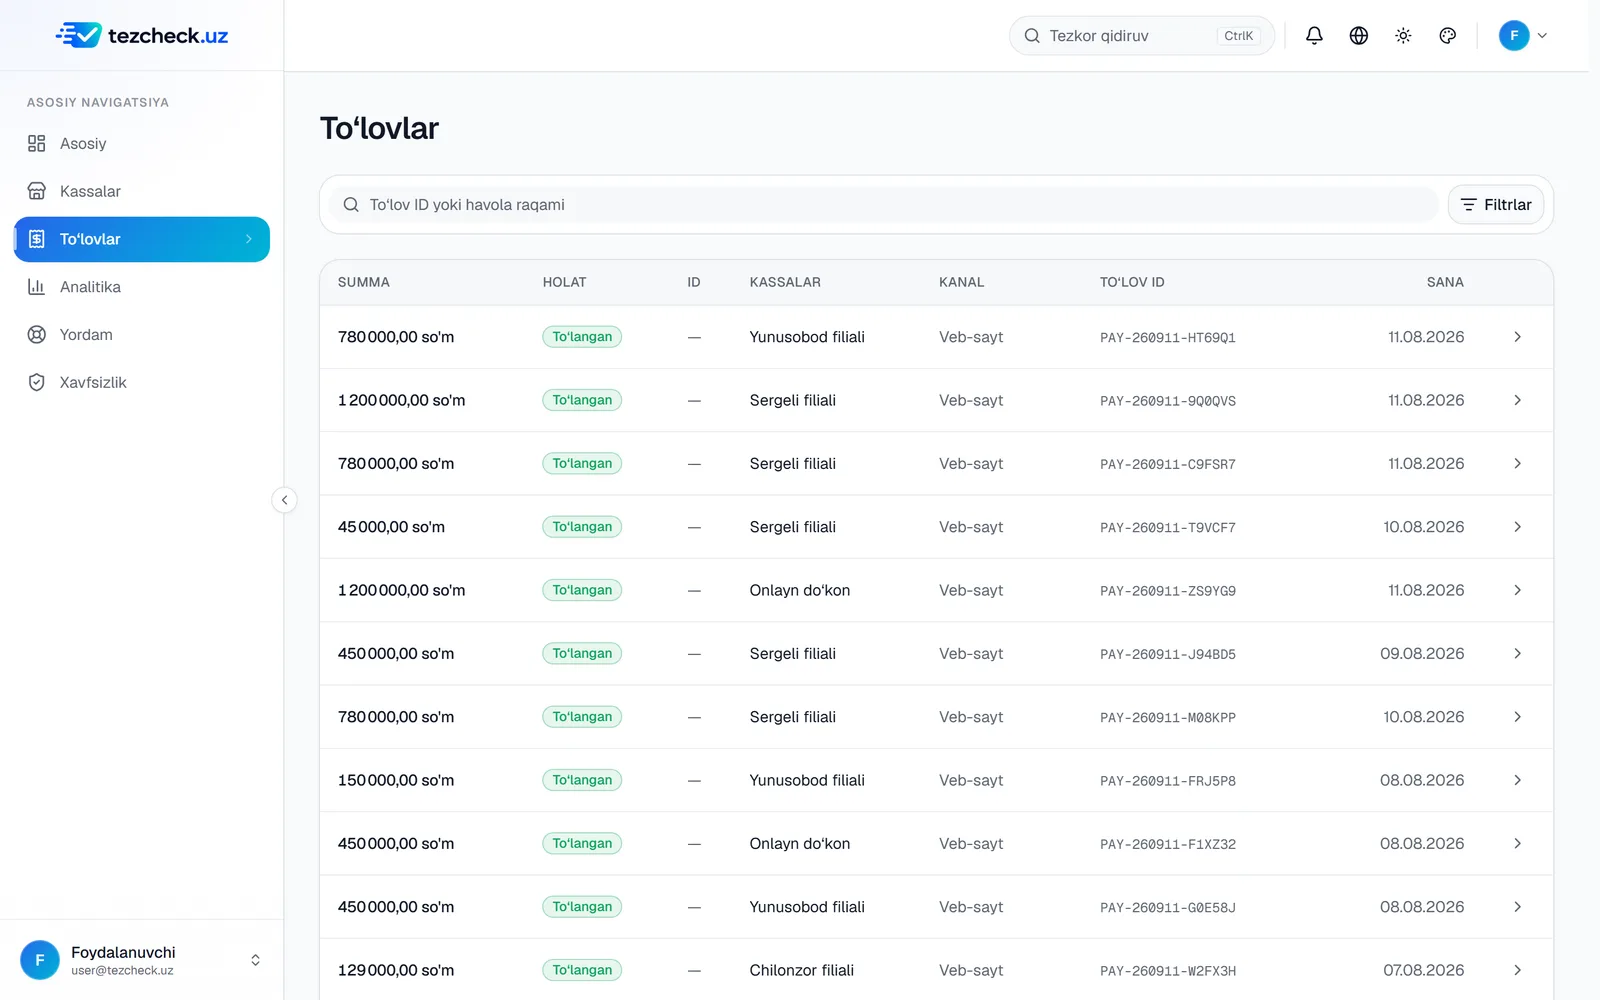
Task: Open Filtrlar filter button
Action: [x=1496, y=205]
